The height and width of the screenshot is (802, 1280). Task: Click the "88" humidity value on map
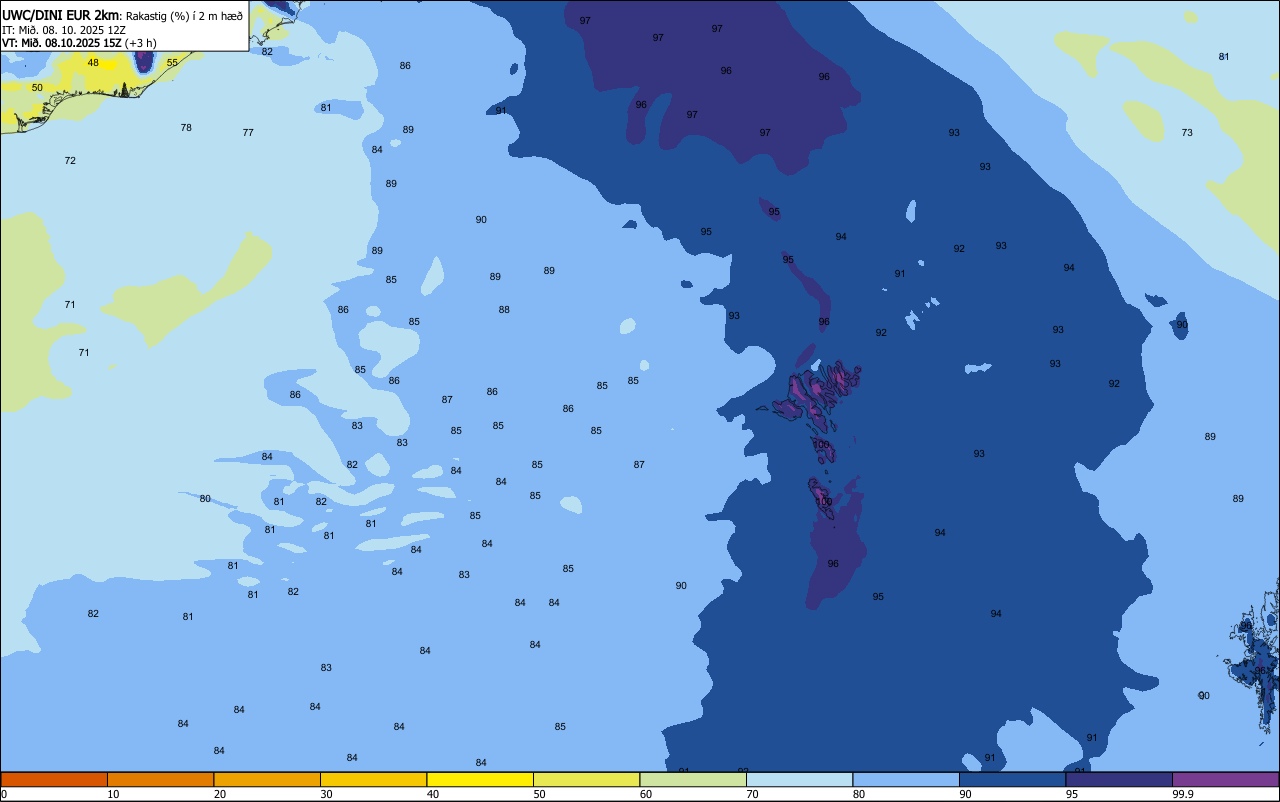504,310
